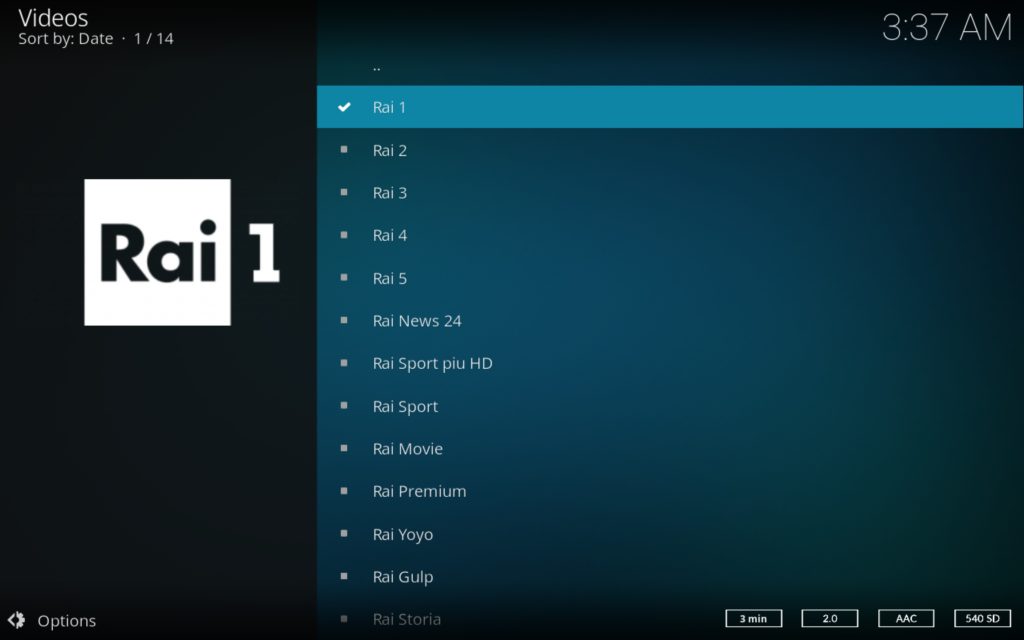Open the Rai Gulp channel
Image resolution: width=1024 pixels, height=640 pixels.
tap(403, 577)
